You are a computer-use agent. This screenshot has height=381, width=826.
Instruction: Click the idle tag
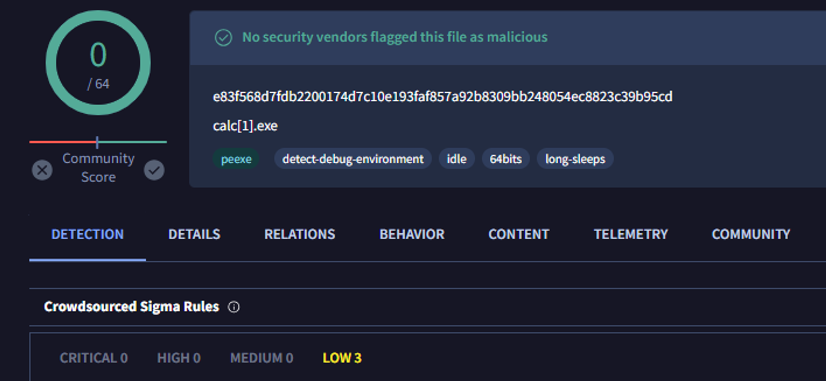tap(457, 159)
